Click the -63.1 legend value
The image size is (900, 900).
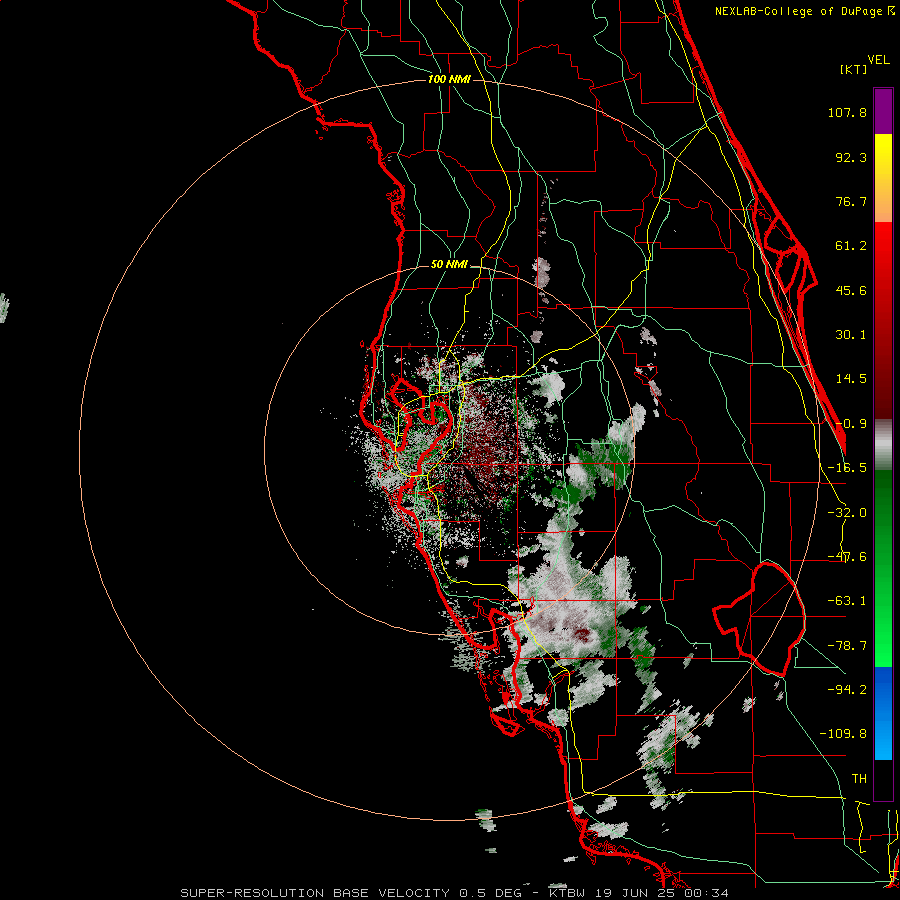[x=847, y=601]
